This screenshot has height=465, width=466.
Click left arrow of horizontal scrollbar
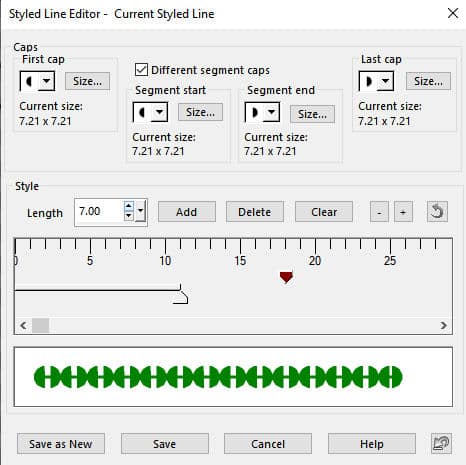(x=23, y=325)
